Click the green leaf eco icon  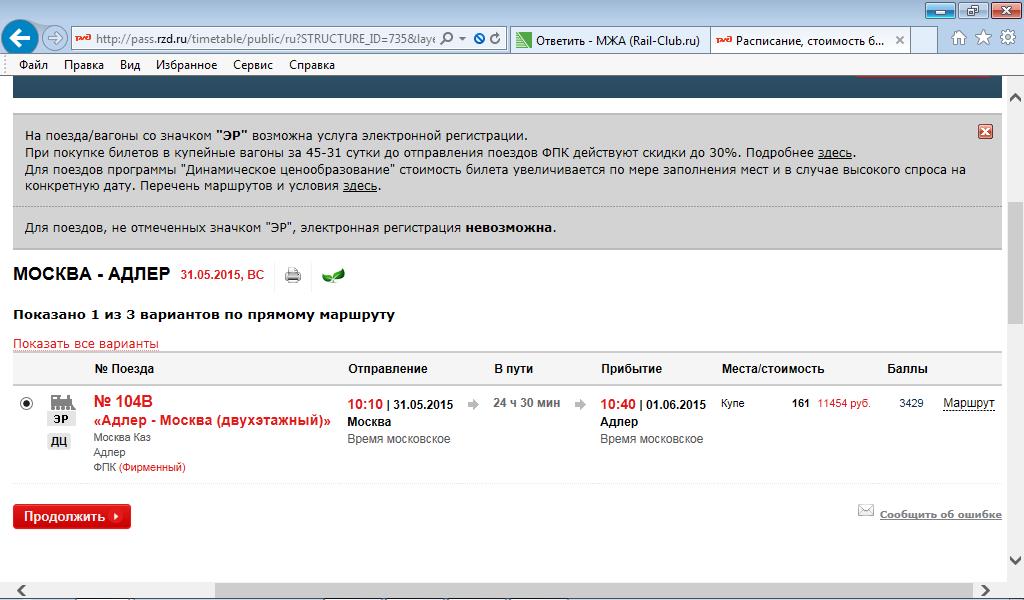click(x=333, y=275)
